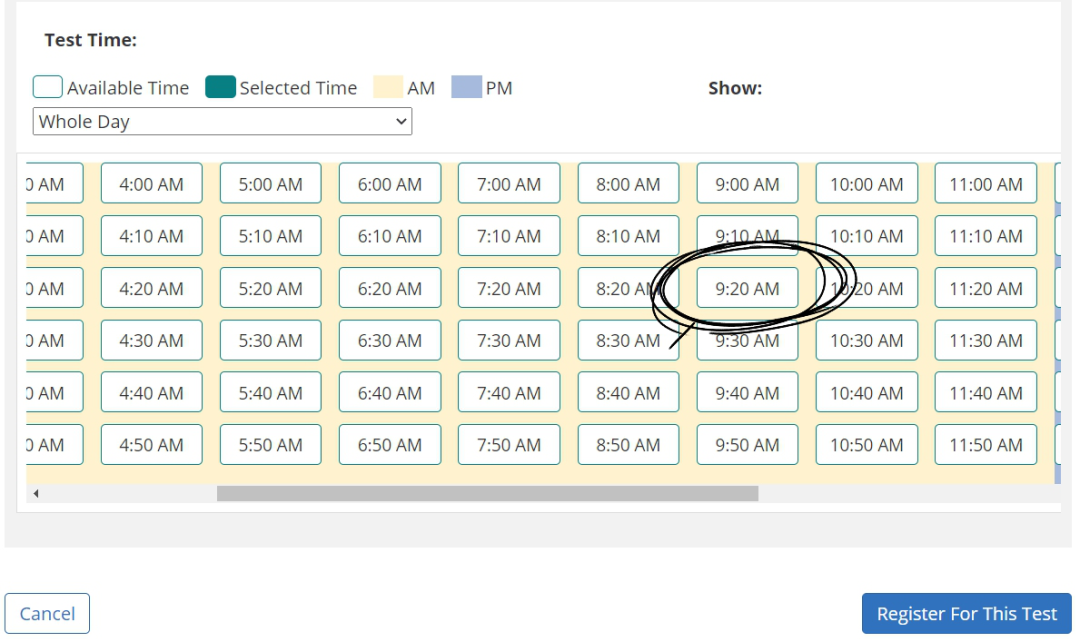Screen dimensions: 1080x642
Task: Click the PM legend color swatch
Action: point(466,88)
